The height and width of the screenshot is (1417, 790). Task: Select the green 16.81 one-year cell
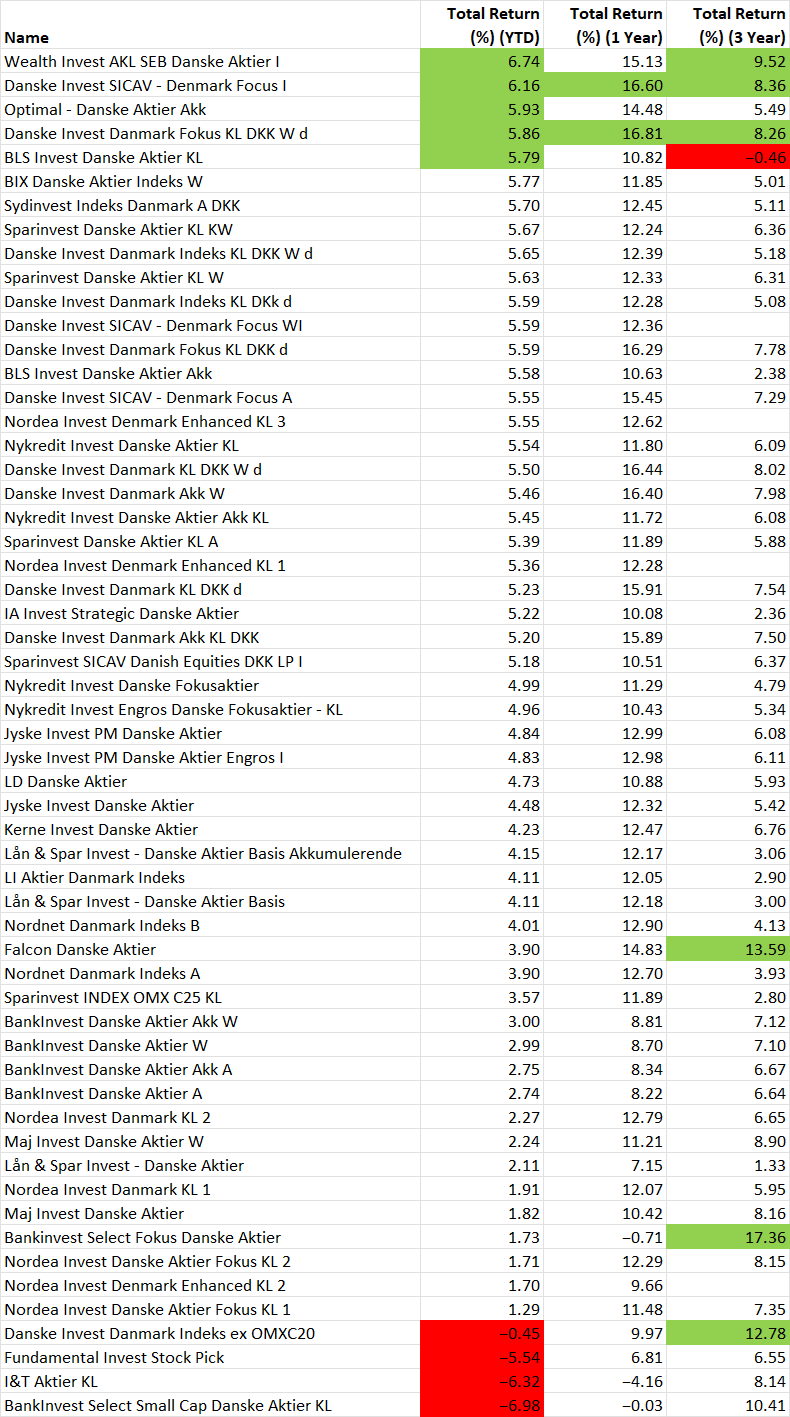605,133
